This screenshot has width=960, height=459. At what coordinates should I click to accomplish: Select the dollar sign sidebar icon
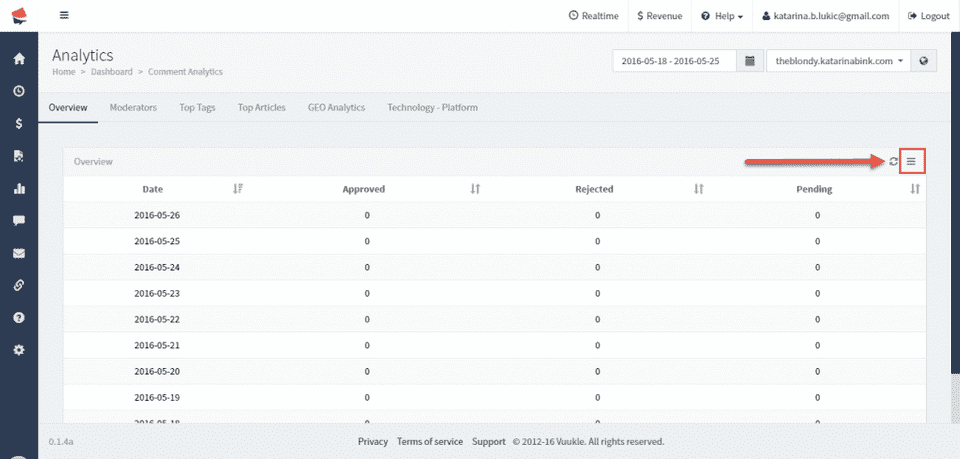point(18,124)
